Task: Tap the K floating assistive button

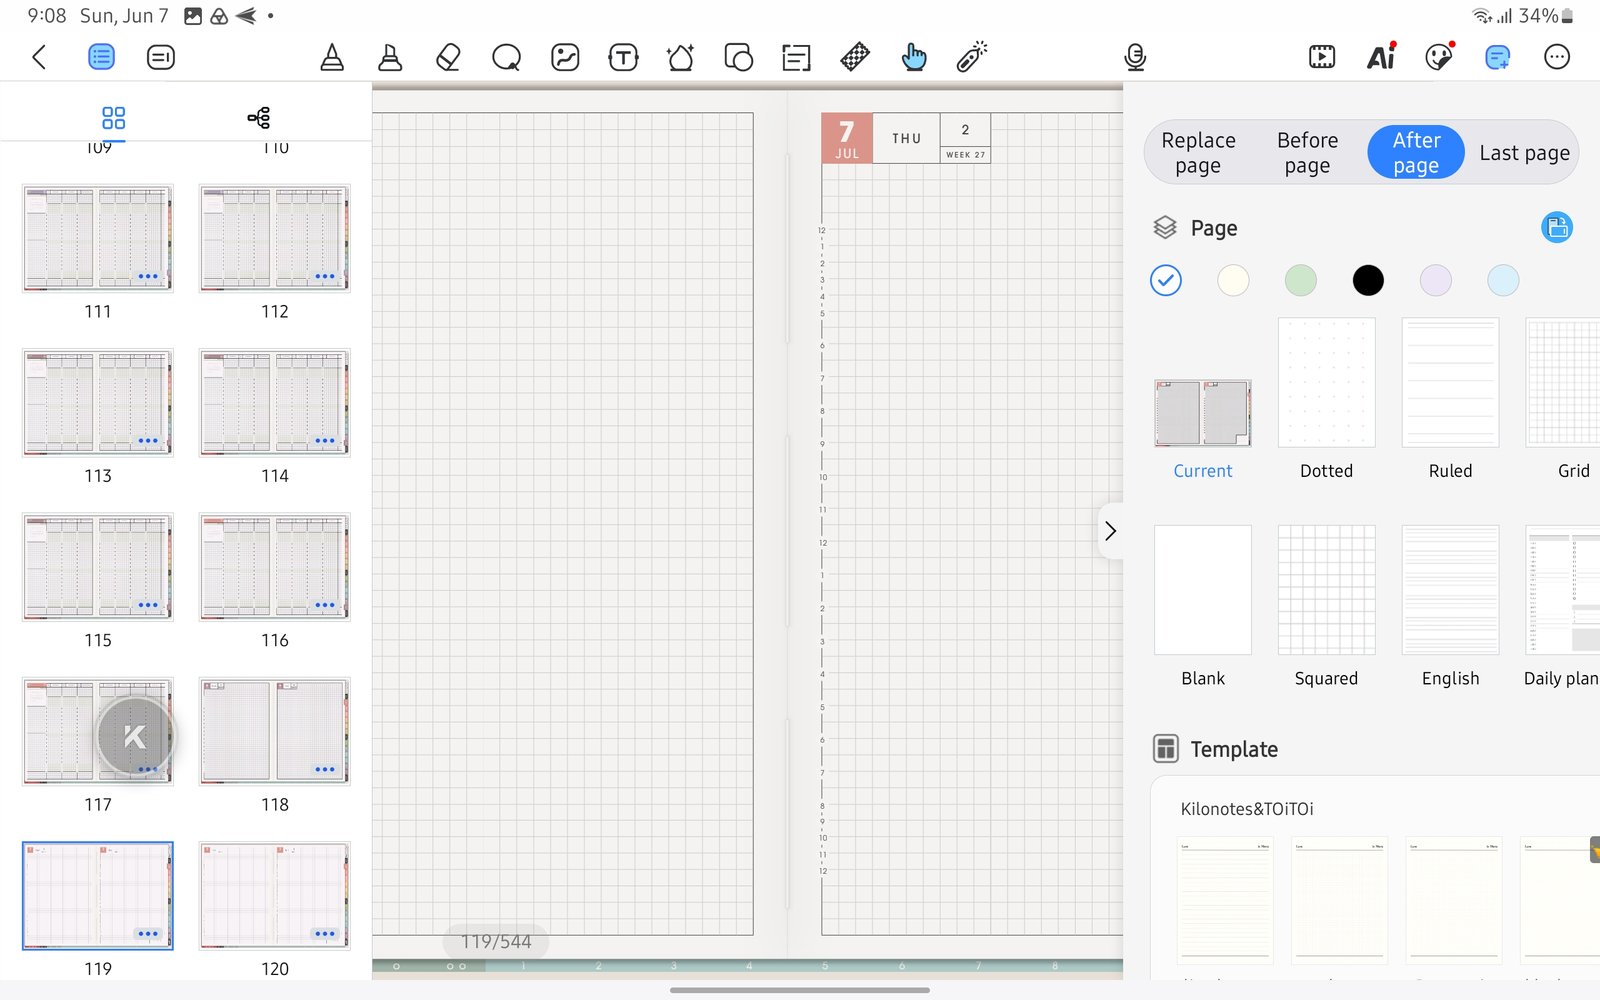Action: click(x=135, y=737)
